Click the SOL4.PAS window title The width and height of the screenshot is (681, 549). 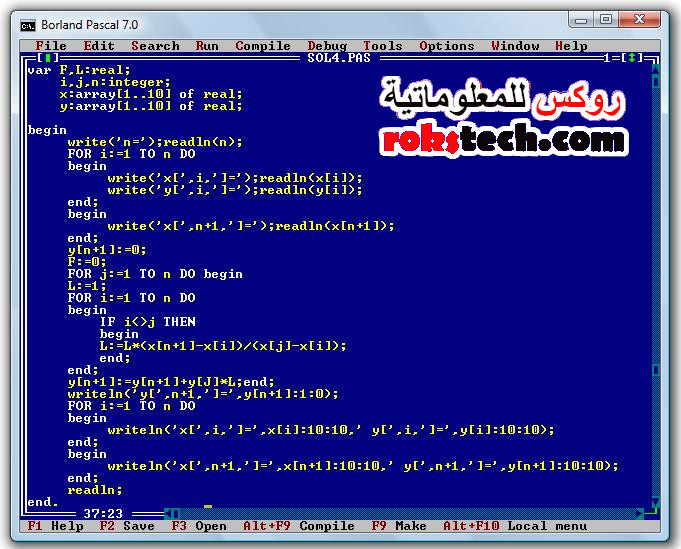click(x=339, y=57)
